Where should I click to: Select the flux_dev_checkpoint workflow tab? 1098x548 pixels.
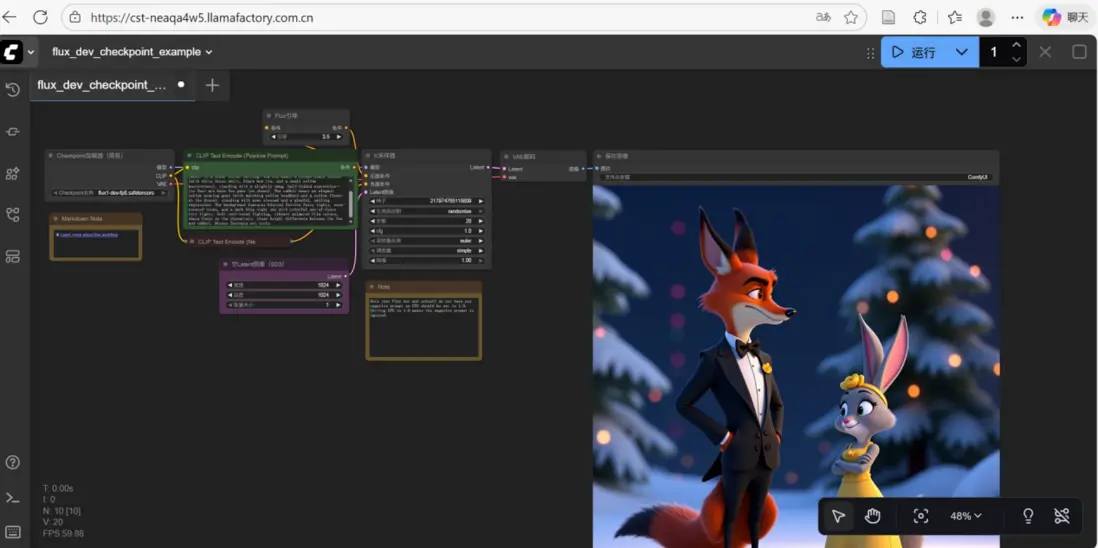(x=102, y=85)
